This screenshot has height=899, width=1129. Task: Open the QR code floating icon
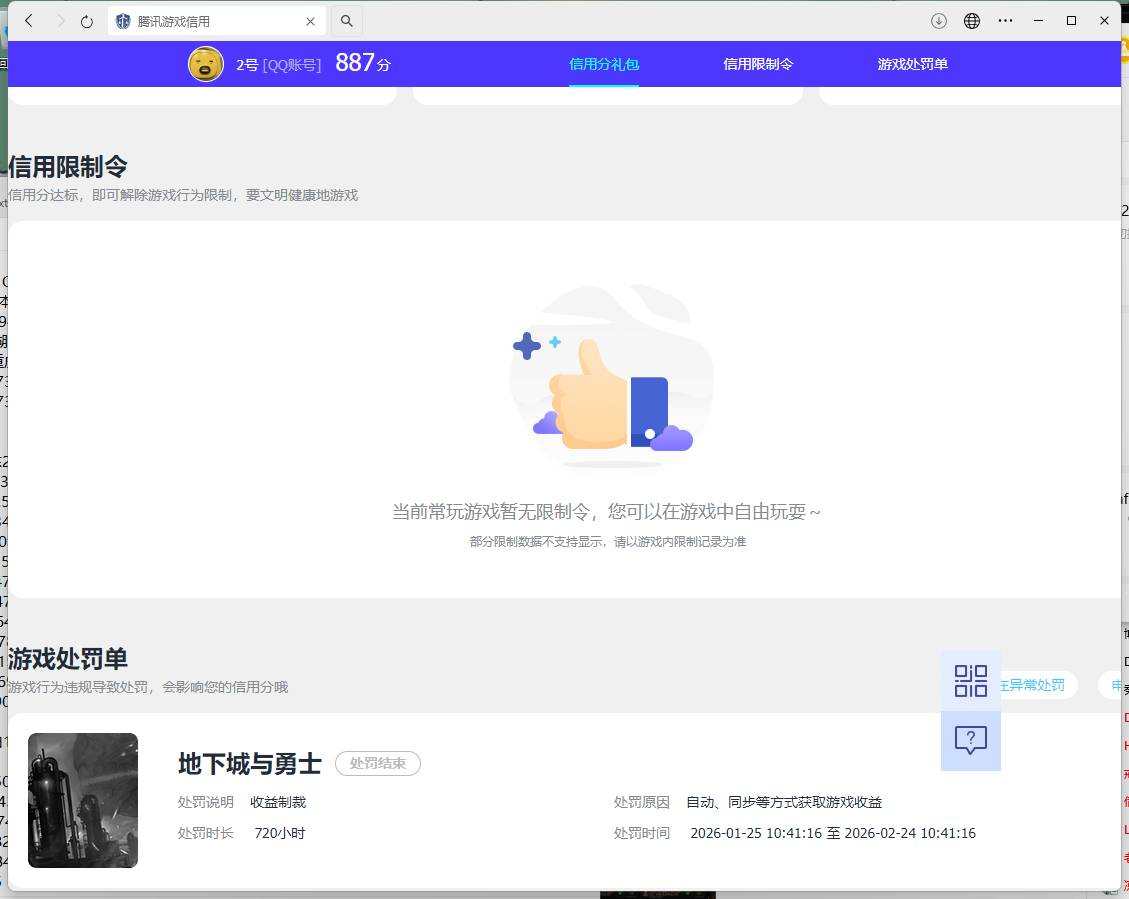pyautogui.click(x=971, y=681)
